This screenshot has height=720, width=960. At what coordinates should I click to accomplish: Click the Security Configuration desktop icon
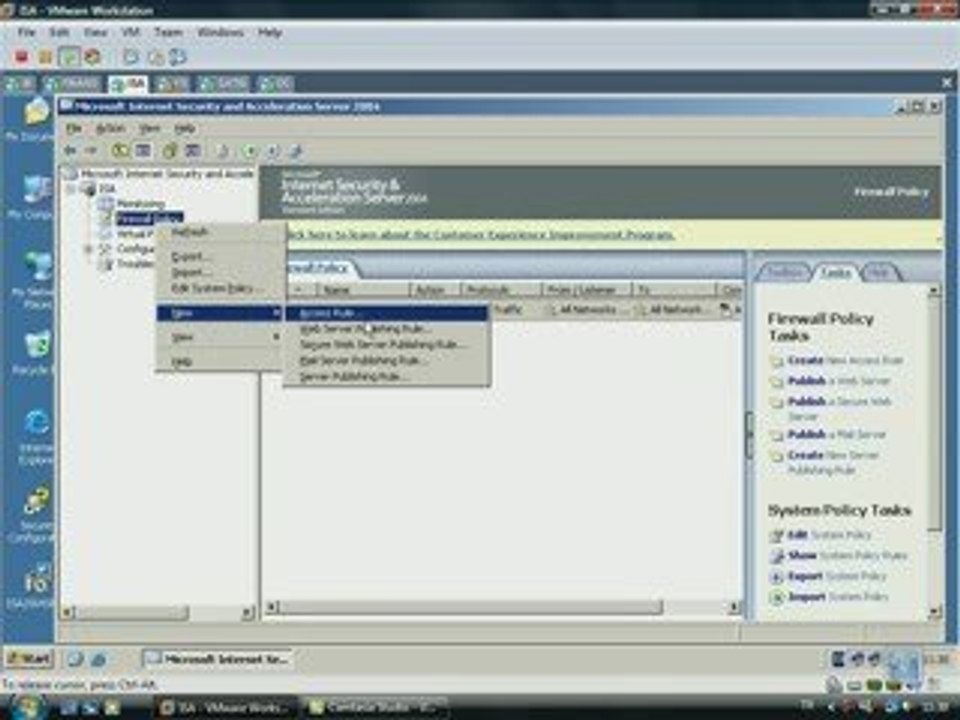coord(36,502)
